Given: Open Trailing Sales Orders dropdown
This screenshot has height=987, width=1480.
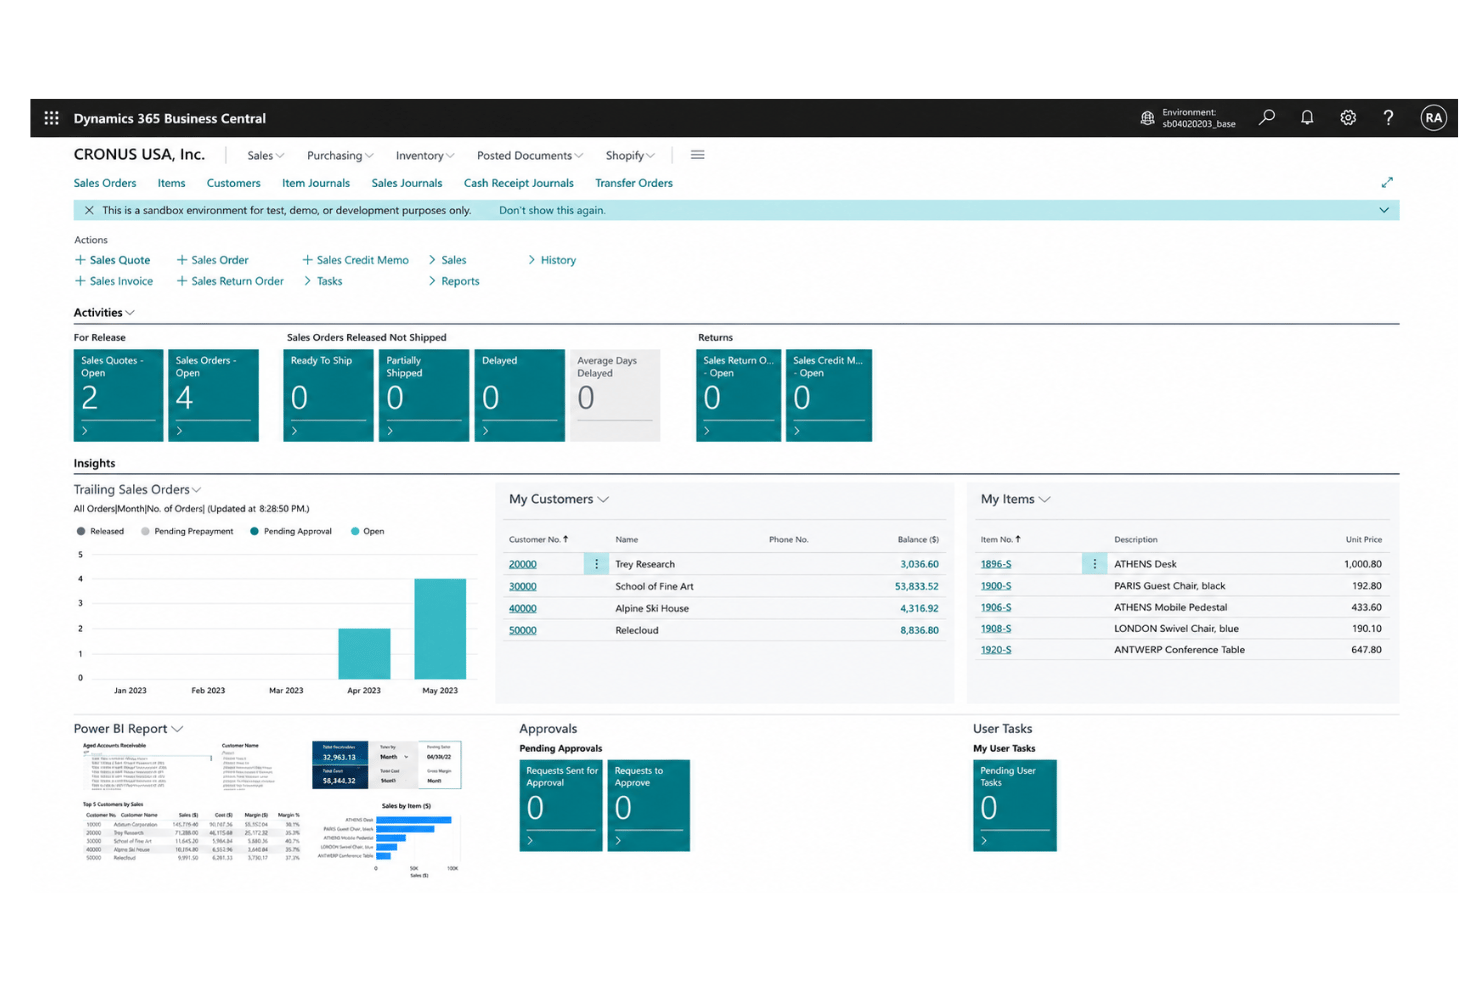Looking at the screenshot, I should pos(196,490).
